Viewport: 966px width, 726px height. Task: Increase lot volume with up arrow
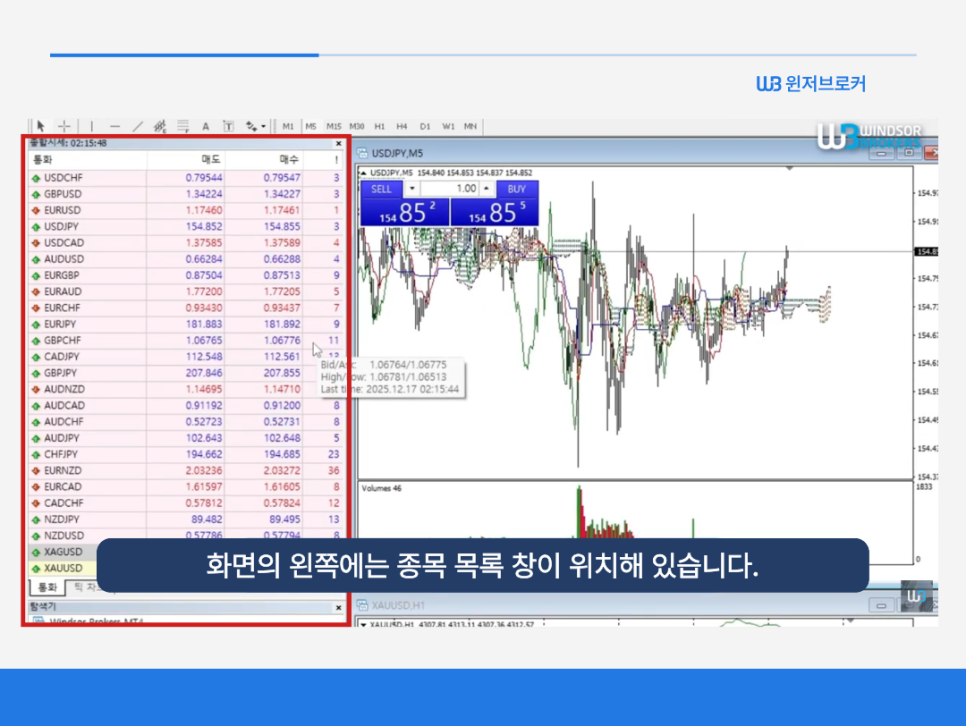pos(487,188)
